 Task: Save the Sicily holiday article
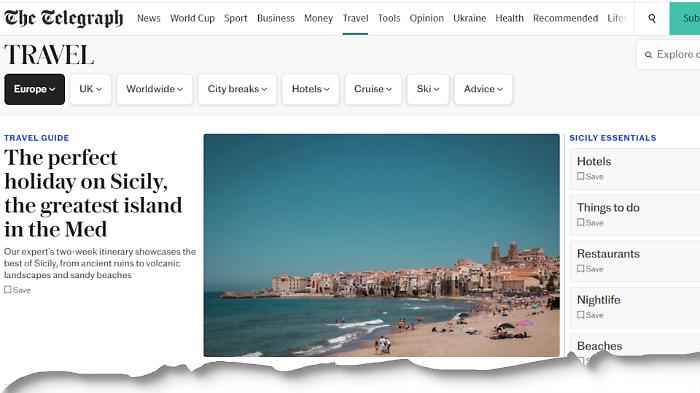coord(17,290)
